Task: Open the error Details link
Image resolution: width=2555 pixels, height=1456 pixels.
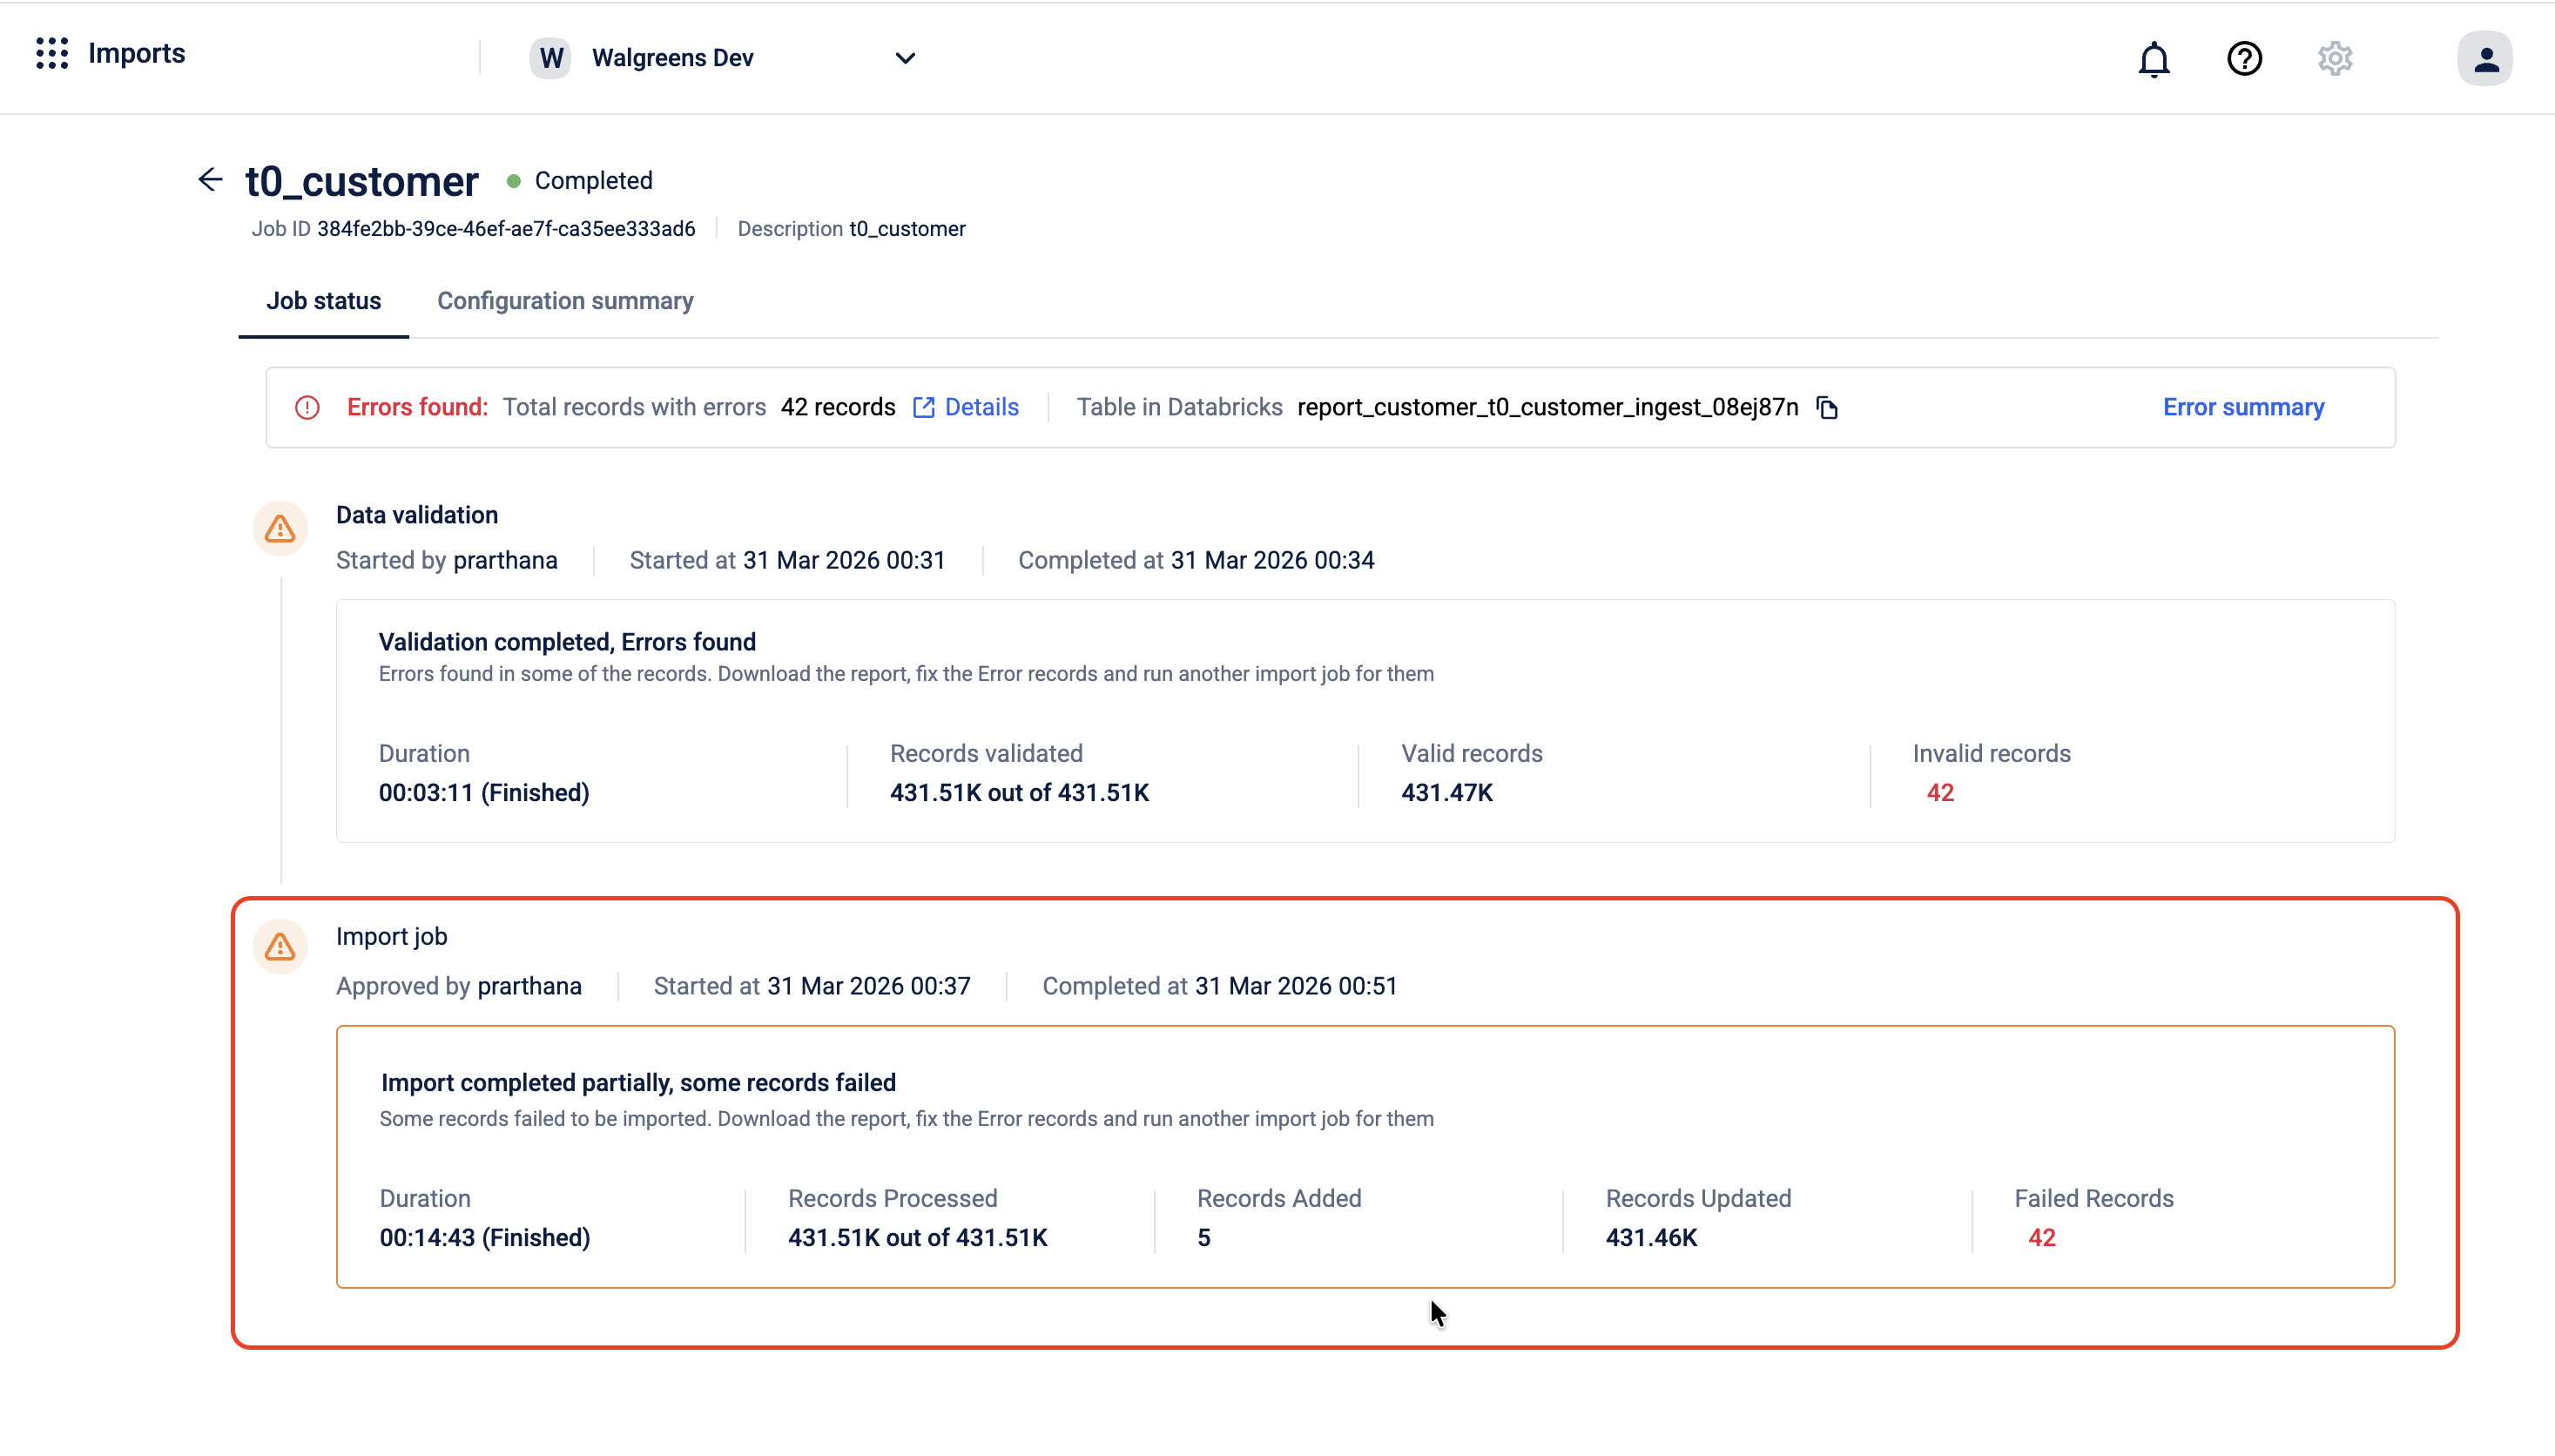Action: pyautogui.click(x=966, y=408)
